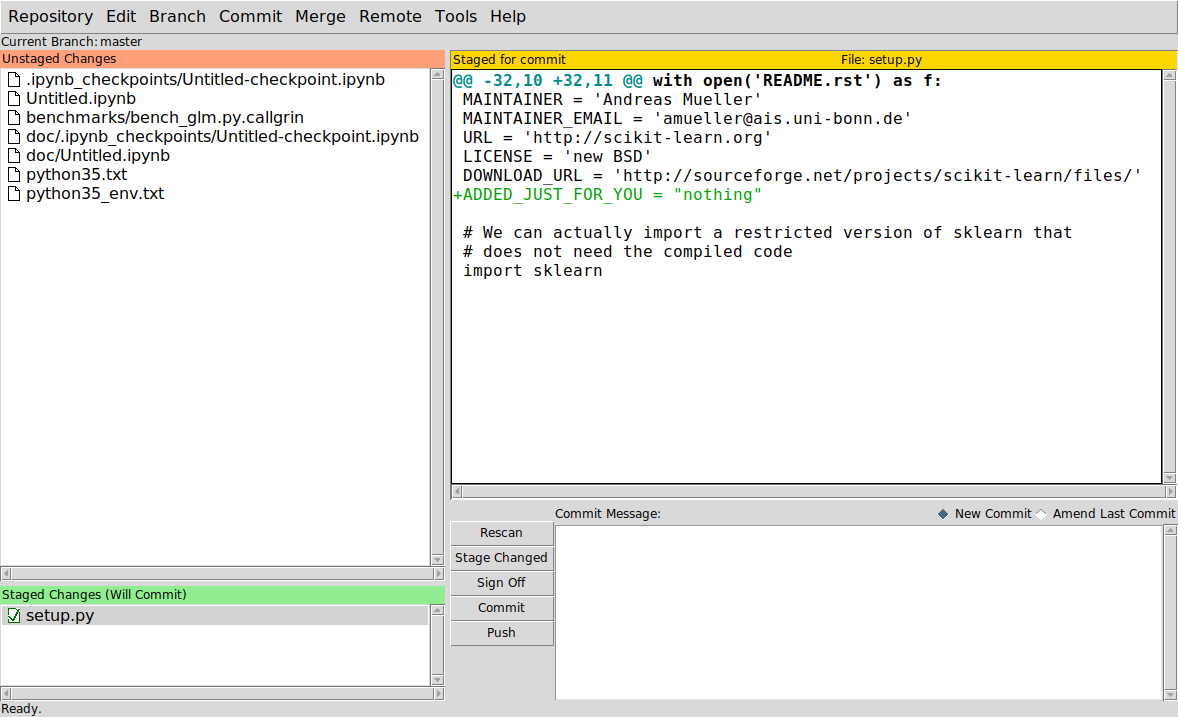
Task: Open the Branch menu
Action: [177, 16]
